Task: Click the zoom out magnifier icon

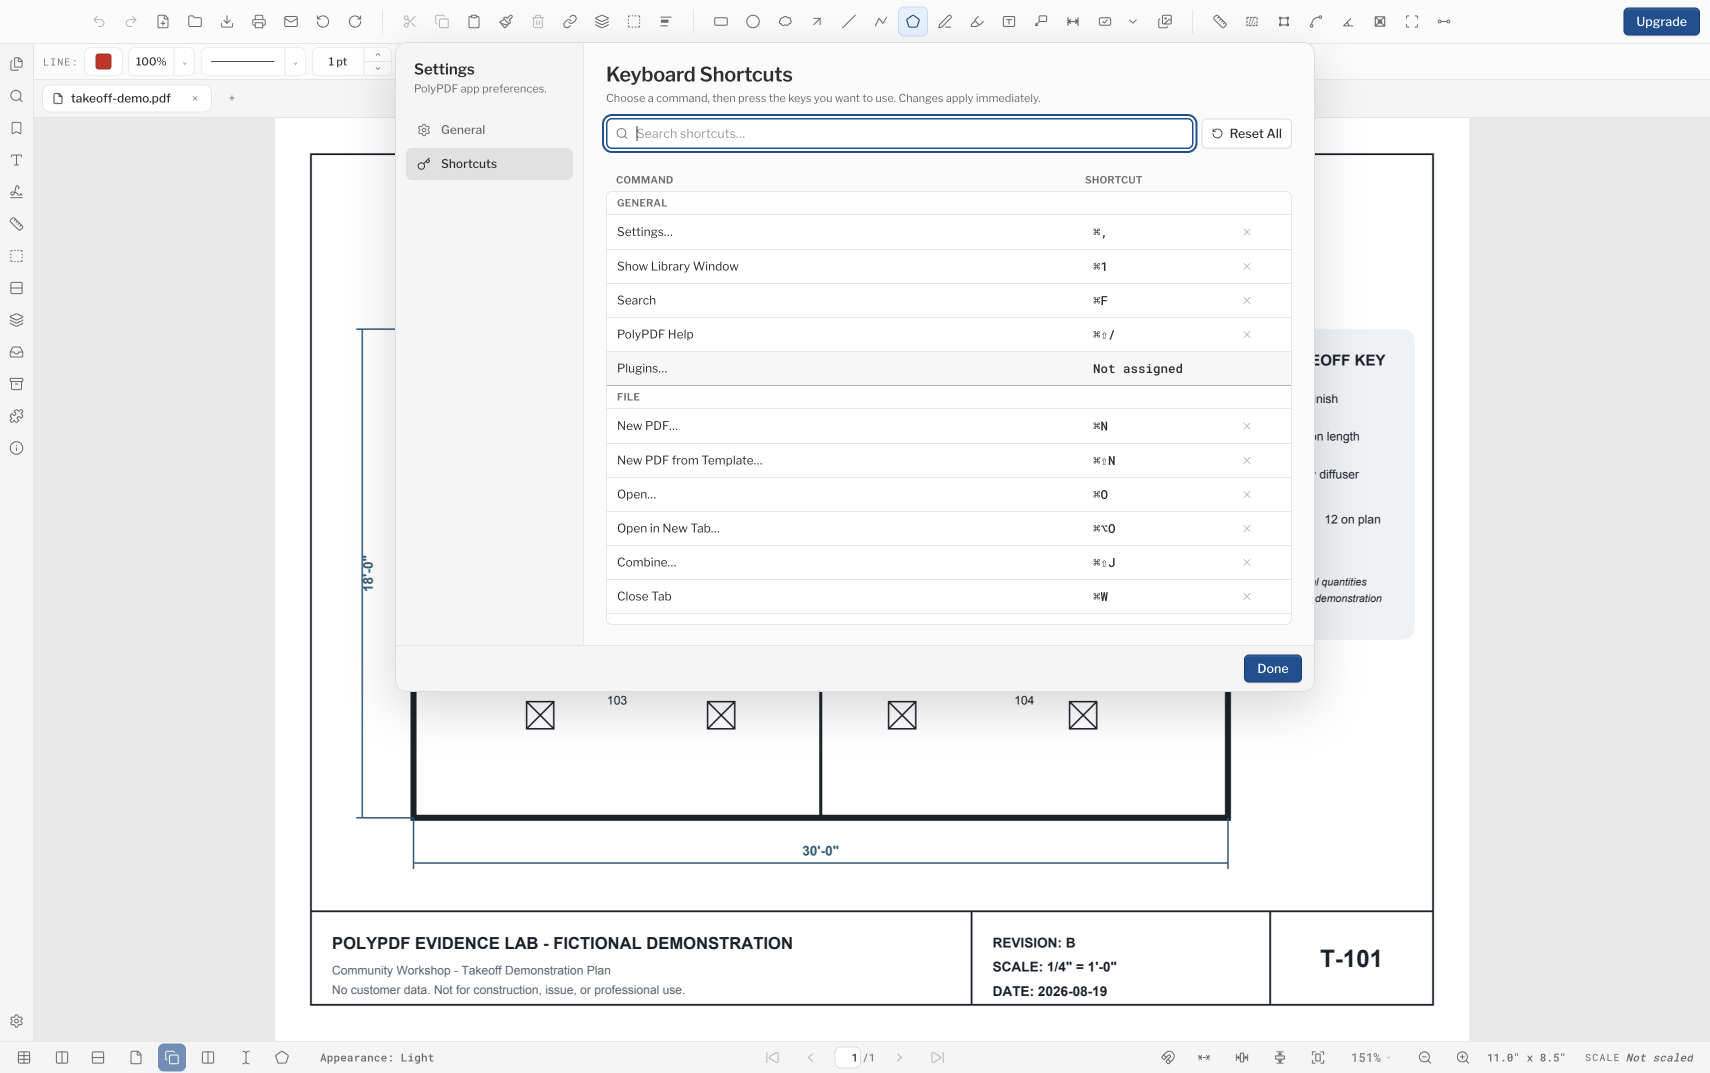Action: pos(1425,1057)
